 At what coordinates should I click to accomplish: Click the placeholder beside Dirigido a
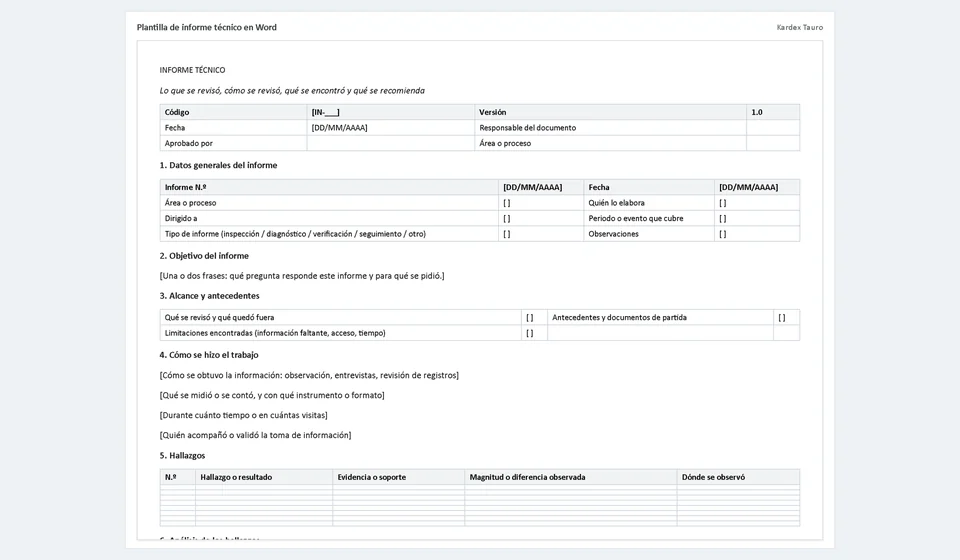point(506,218)
